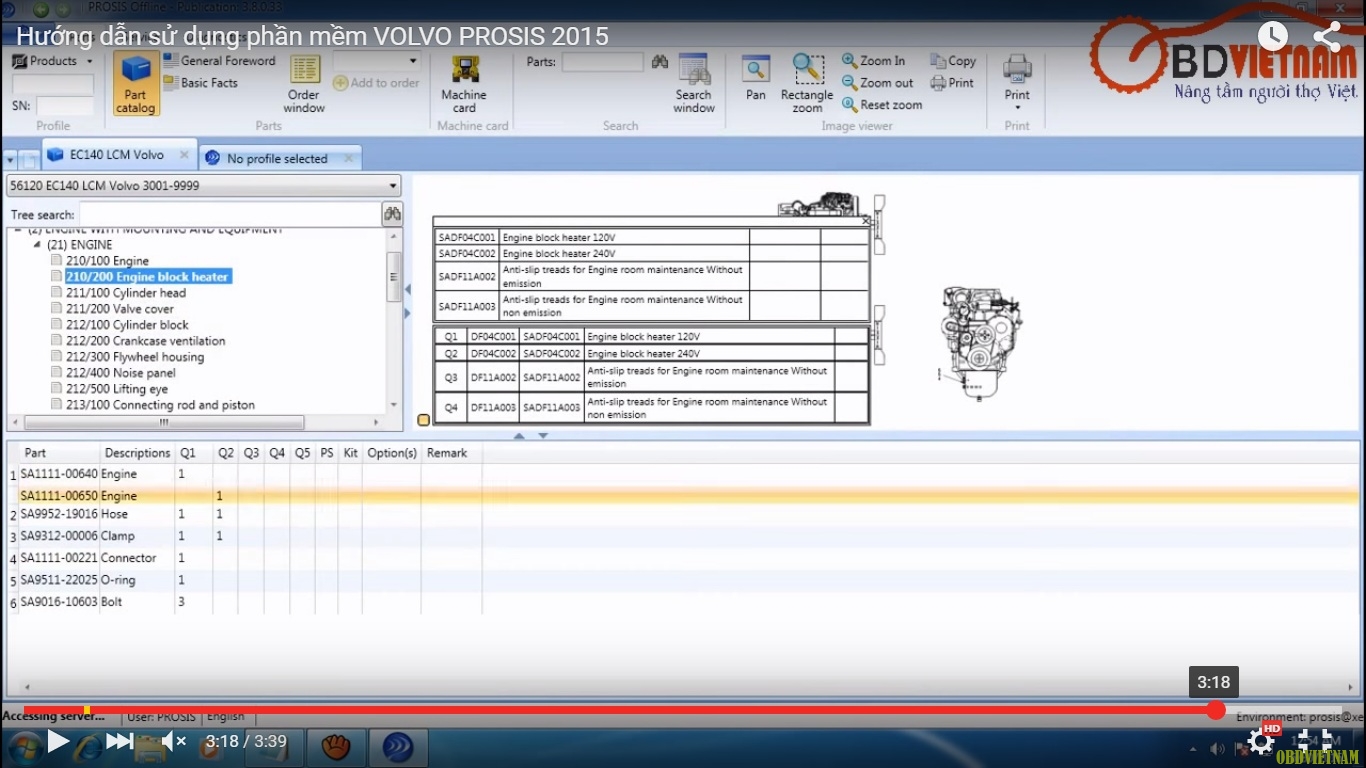Click the Tree search binoculars button
Image resolution: width=1366 pixels, height=768 pixels.
392,214
